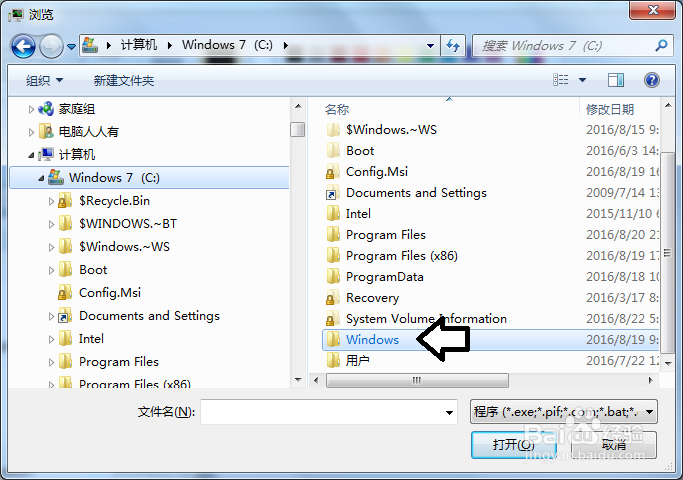Viewport: 683px width, 480px height.
Task: Click the change view icon
Action: pyautogui.click(x=561, y=80)
